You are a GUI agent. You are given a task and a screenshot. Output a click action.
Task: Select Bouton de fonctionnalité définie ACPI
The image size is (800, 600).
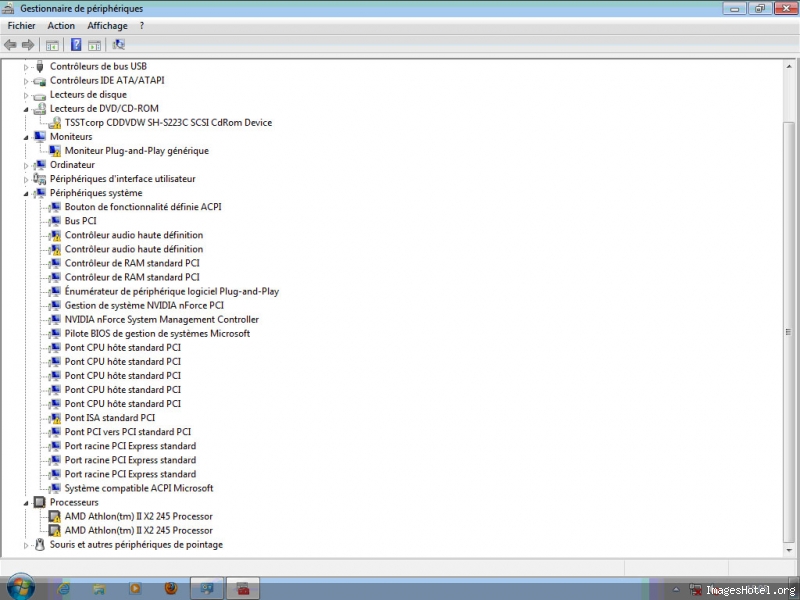[143, 207]
